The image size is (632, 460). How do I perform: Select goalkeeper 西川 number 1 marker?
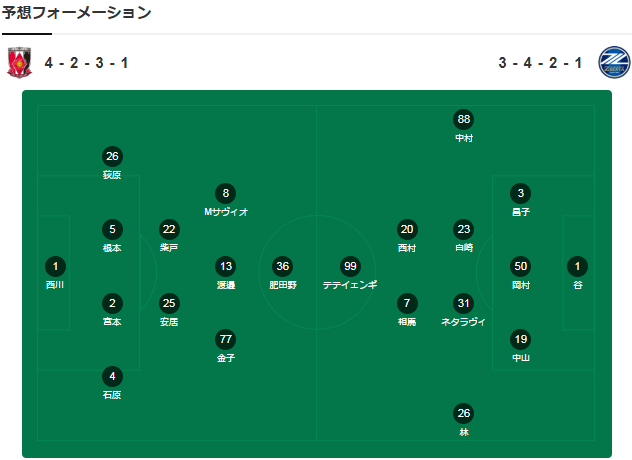pyautogui.click(x=56, y=266)
